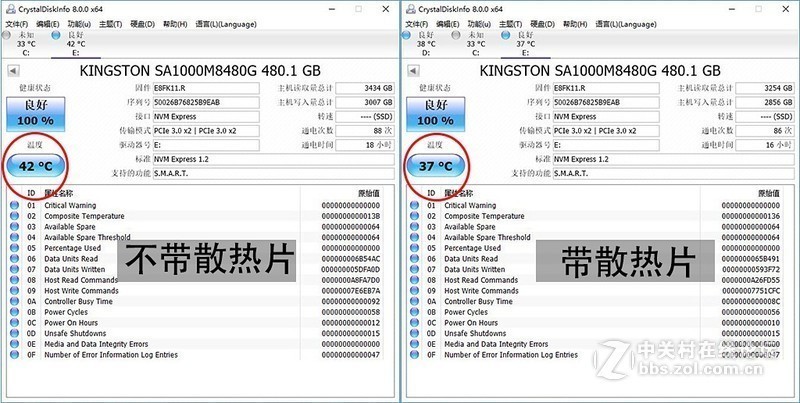
Task: Click previous disk arrow in left window
Action: click(x=13, y=71)
